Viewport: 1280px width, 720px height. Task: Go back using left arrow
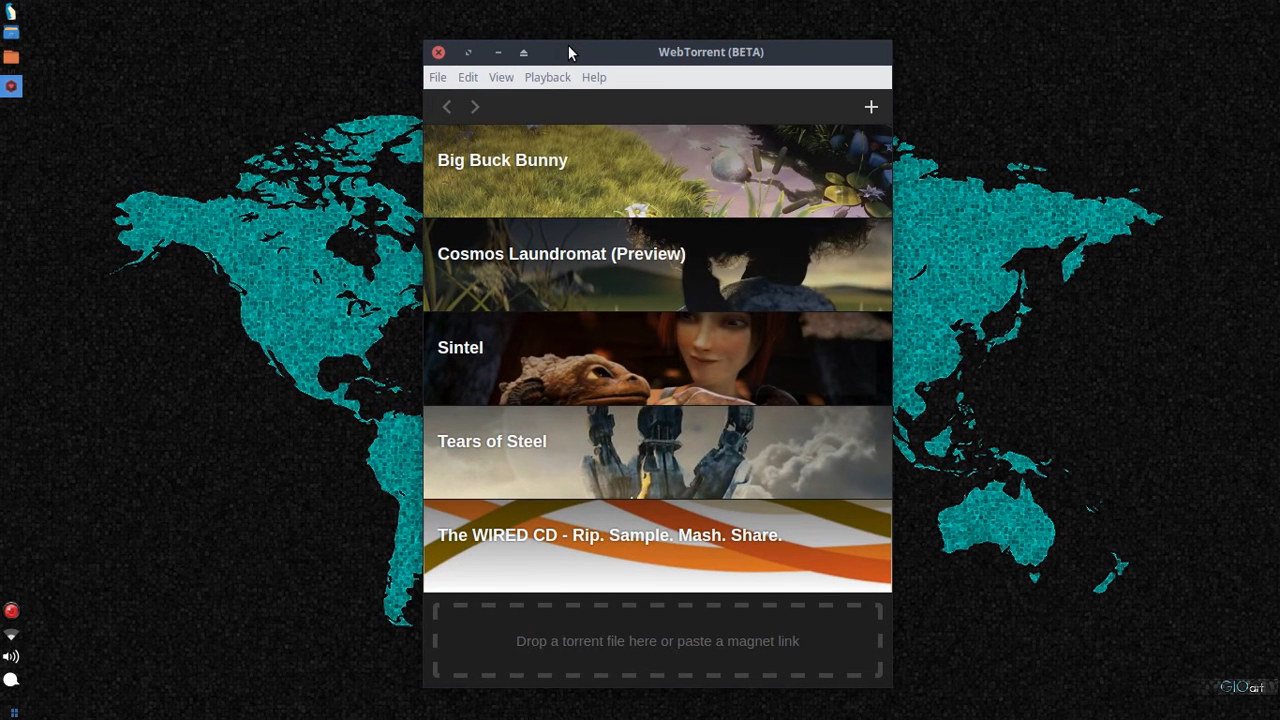(447, 107)
